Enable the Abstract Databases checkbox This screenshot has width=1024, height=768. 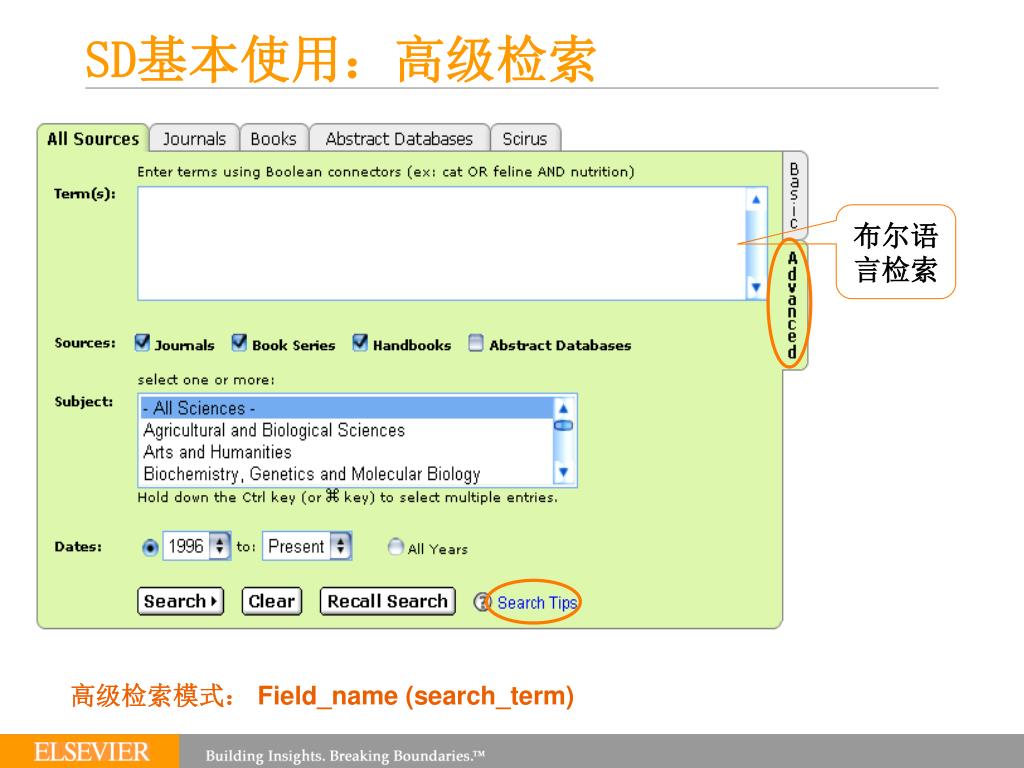pos(476,342)
